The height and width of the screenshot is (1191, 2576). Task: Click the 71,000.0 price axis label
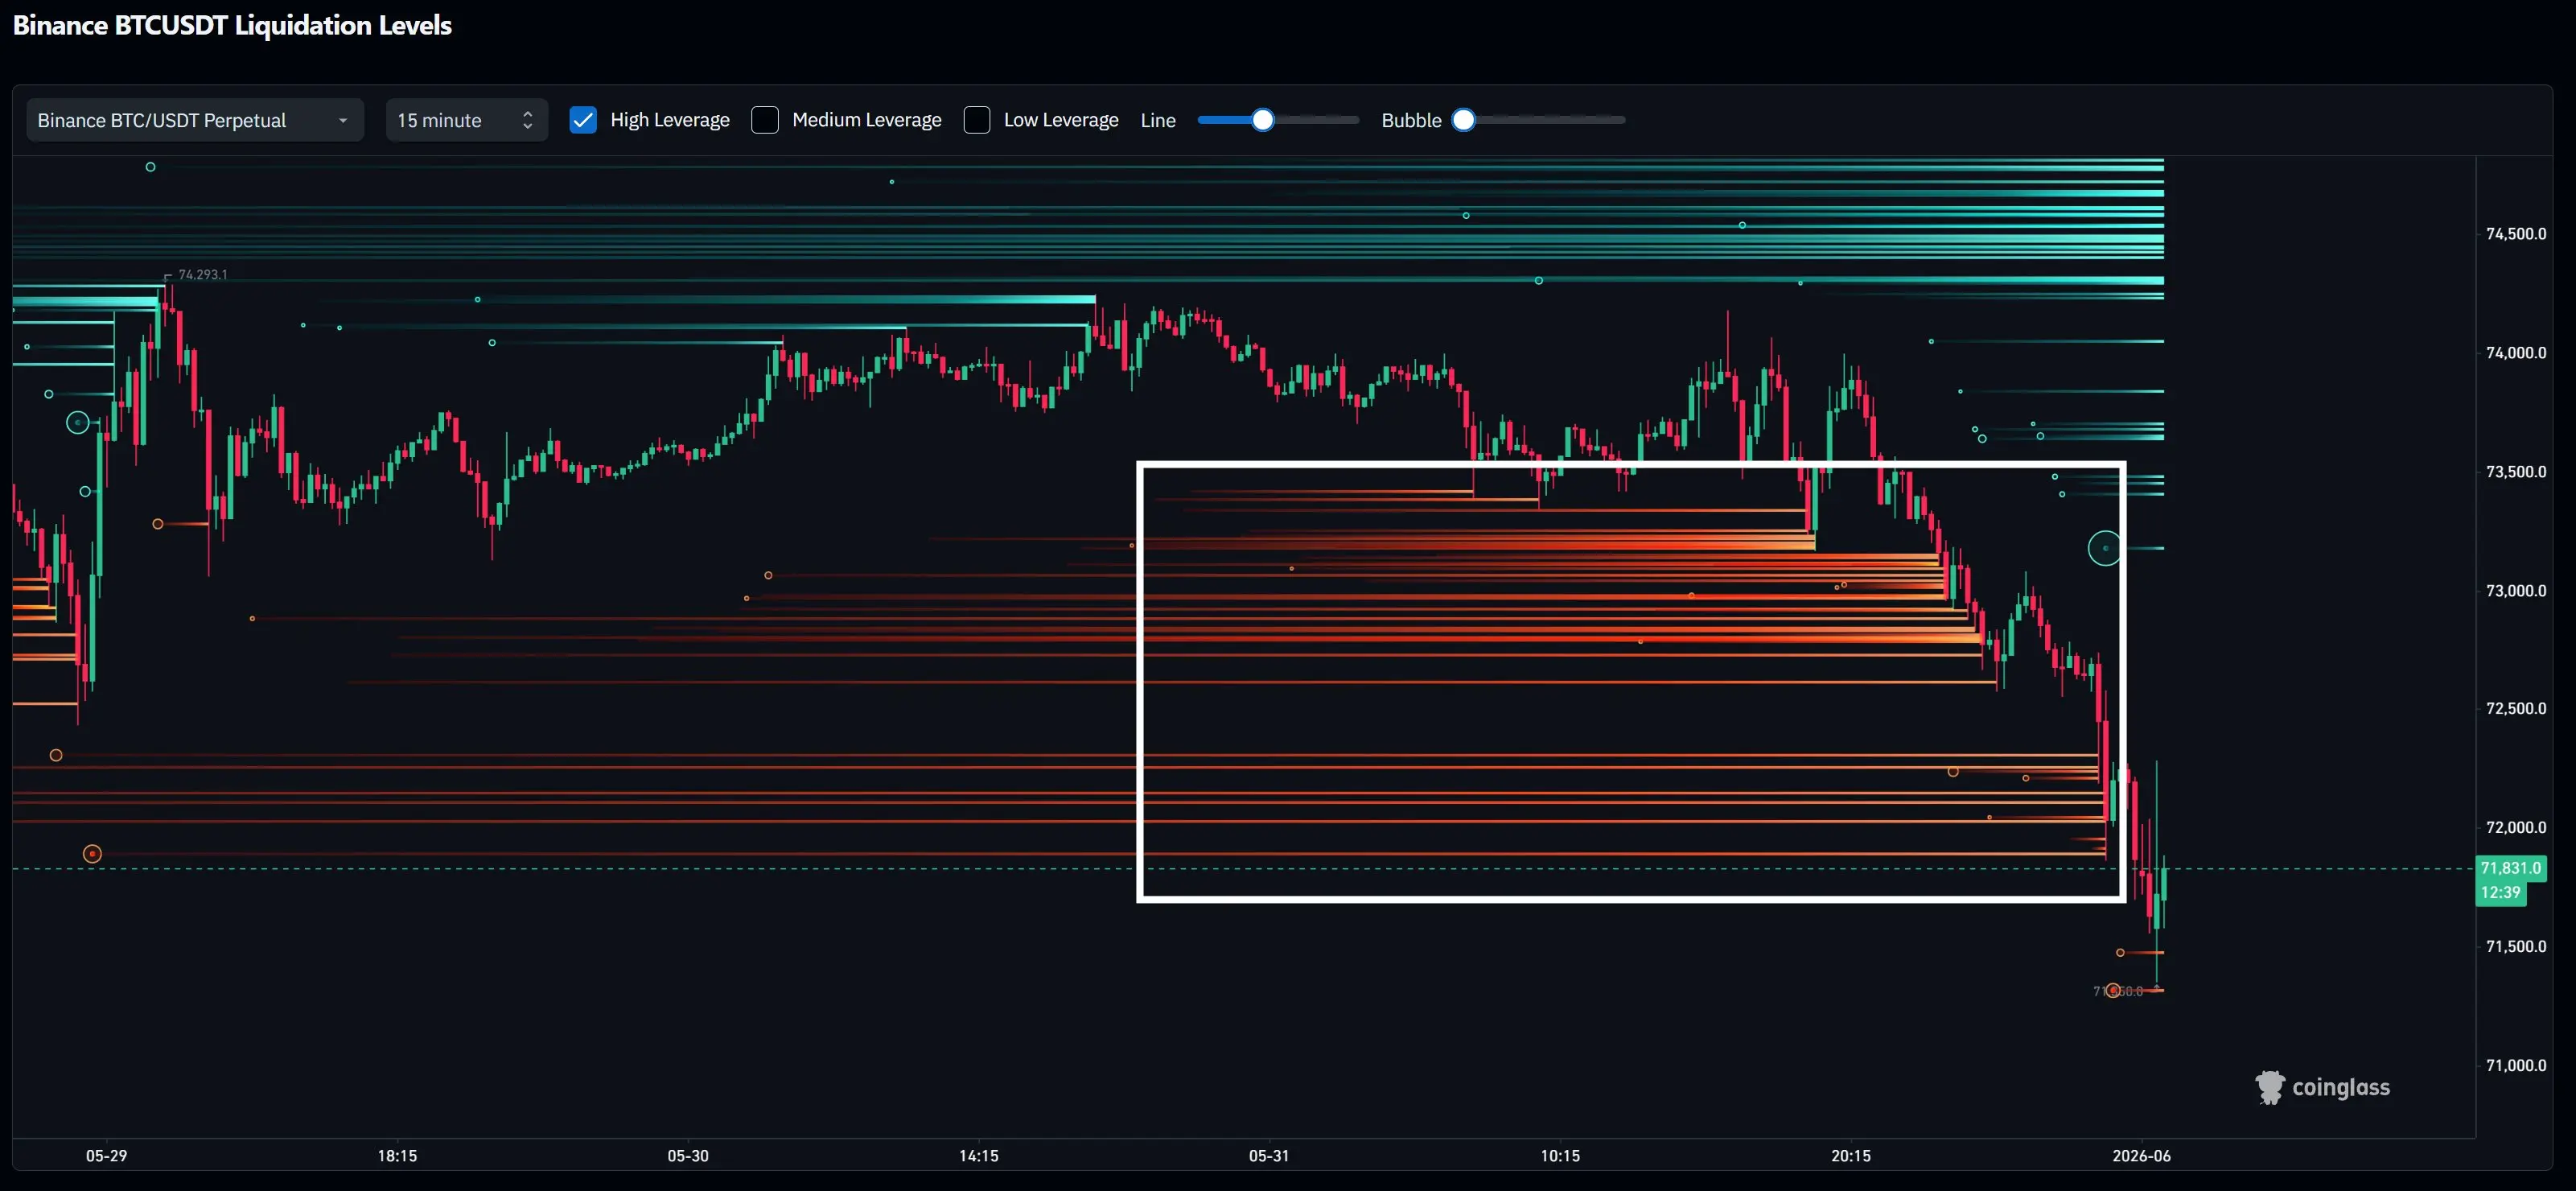2516,1066
